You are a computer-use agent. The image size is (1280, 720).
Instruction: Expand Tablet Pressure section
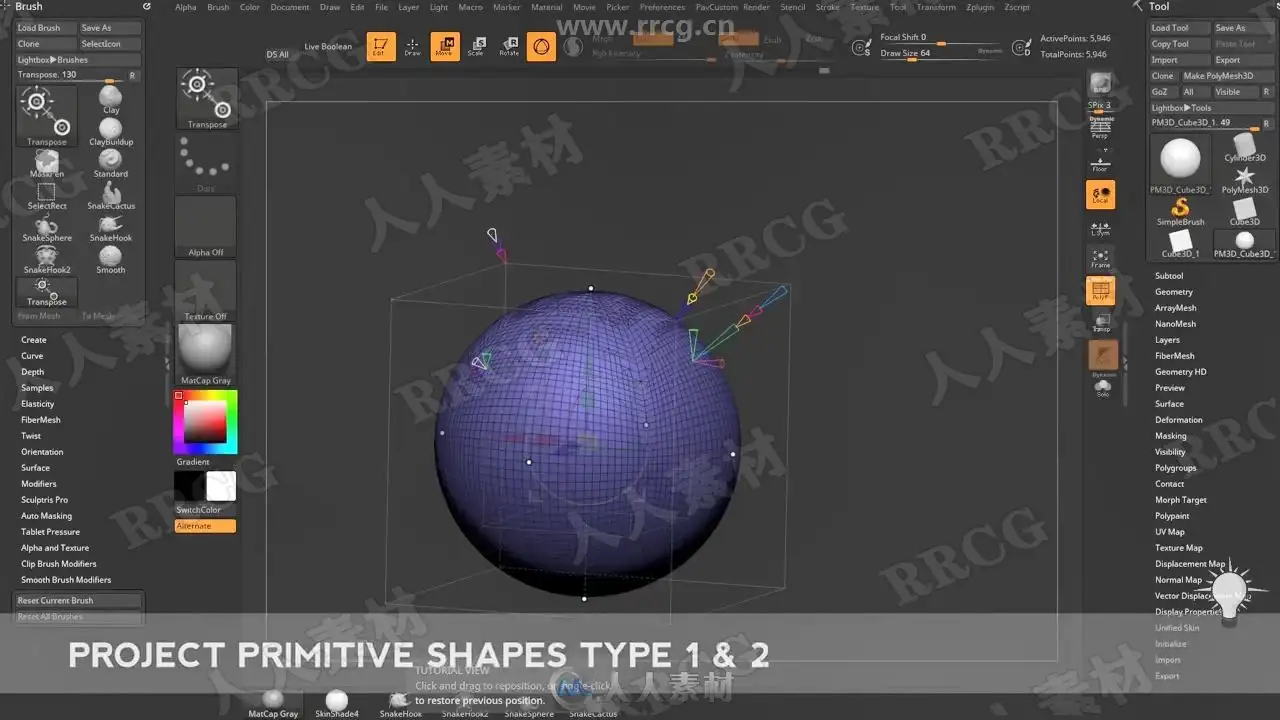pyautogui.click(x=50, y=532)
